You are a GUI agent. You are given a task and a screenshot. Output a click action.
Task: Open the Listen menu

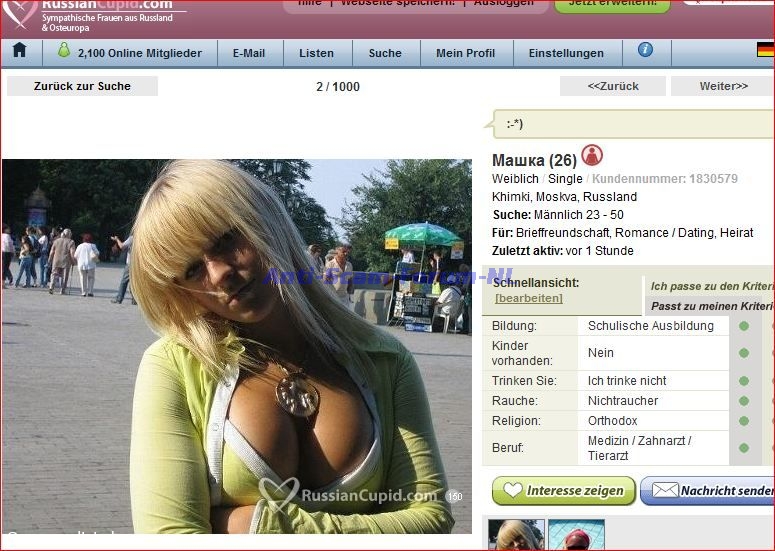pos(316,53)
